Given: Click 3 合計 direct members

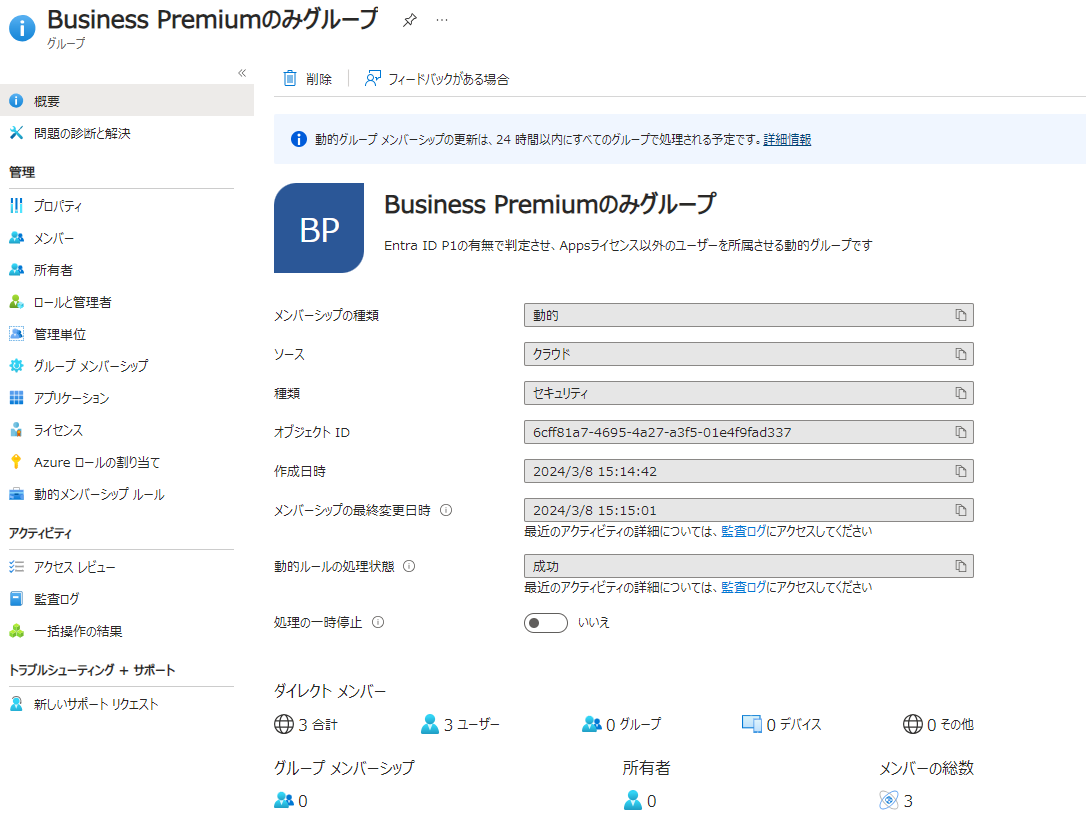Looking at the screenshot, I should [305, 724].
